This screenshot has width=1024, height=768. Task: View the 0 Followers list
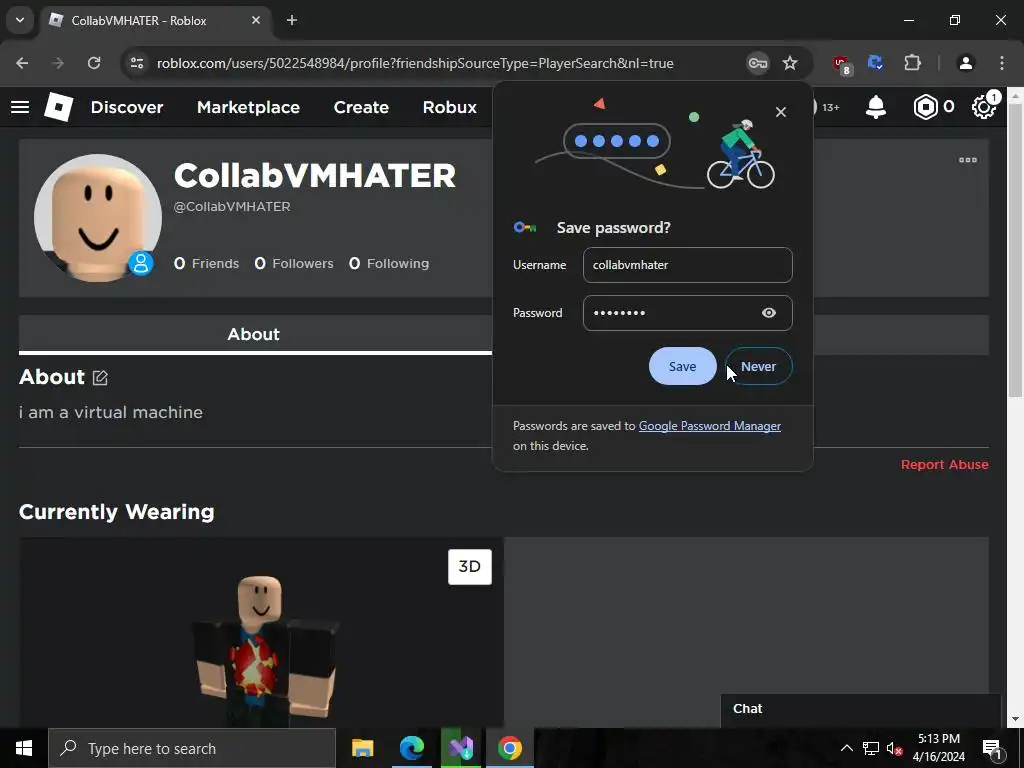point(294,264)
